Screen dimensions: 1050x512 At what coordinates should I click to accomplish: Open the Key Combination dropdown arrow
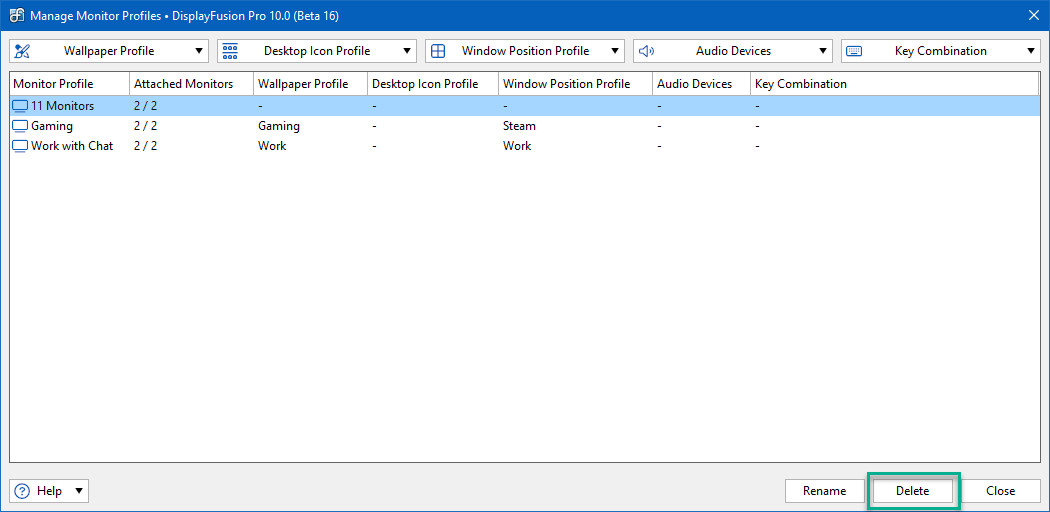point(1030,51)
